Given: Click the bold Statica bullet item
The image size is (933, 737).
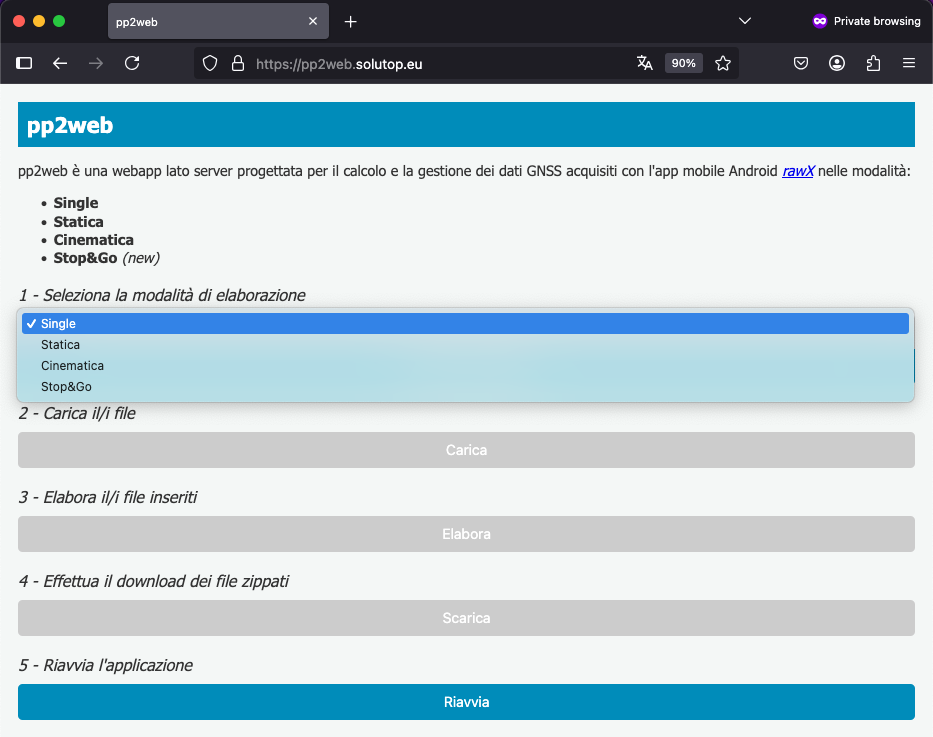Looking at the screenshot, I should coord(79,222).
